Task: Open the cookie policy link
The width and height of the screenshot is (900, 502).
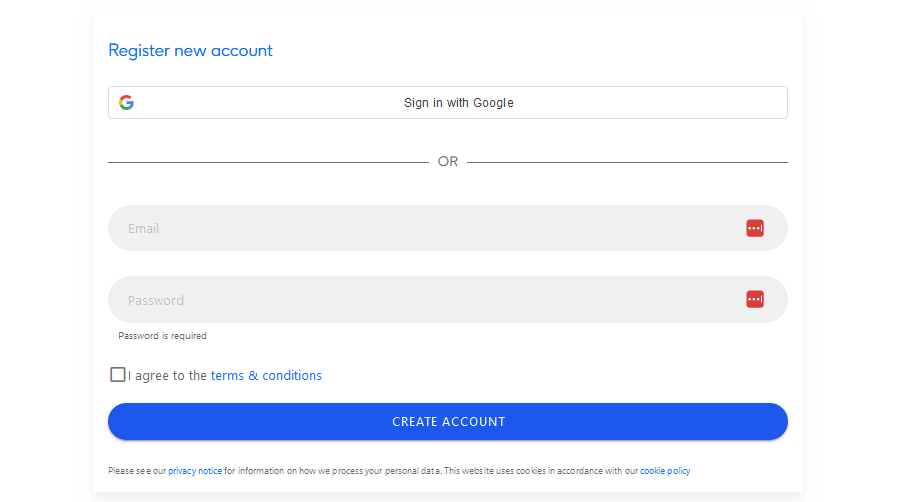Action: click(665, 471)
